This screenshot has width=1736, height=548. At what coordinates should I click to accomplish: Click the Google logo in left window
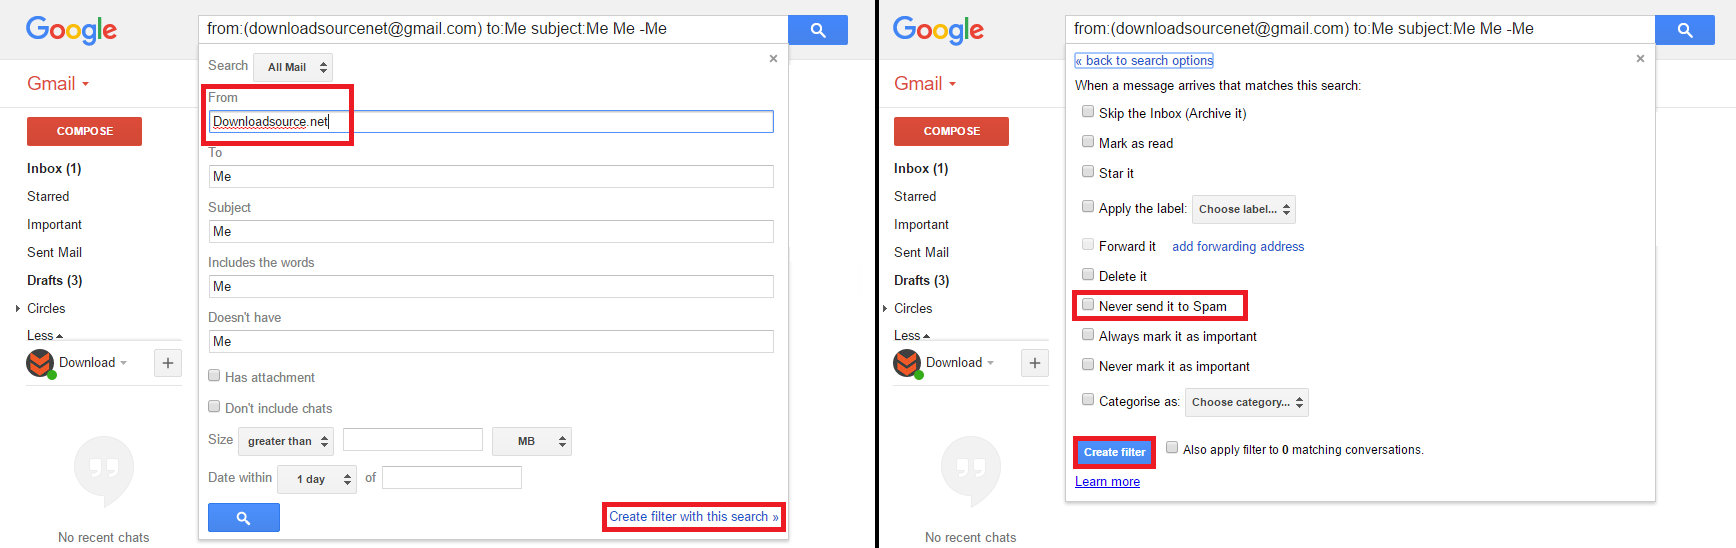click(71, 30)
